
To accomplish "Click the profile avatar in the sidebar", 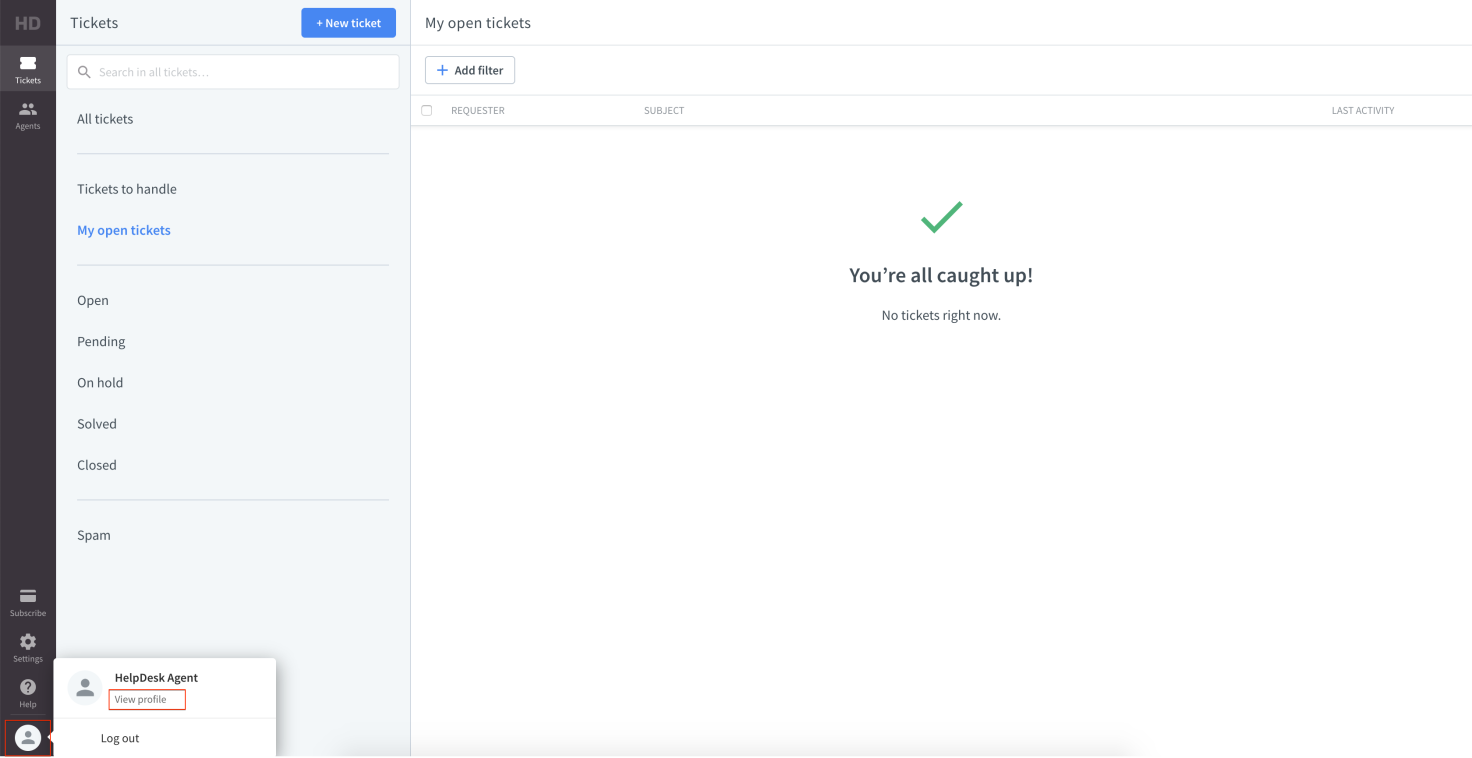I will tap(28, 738).
